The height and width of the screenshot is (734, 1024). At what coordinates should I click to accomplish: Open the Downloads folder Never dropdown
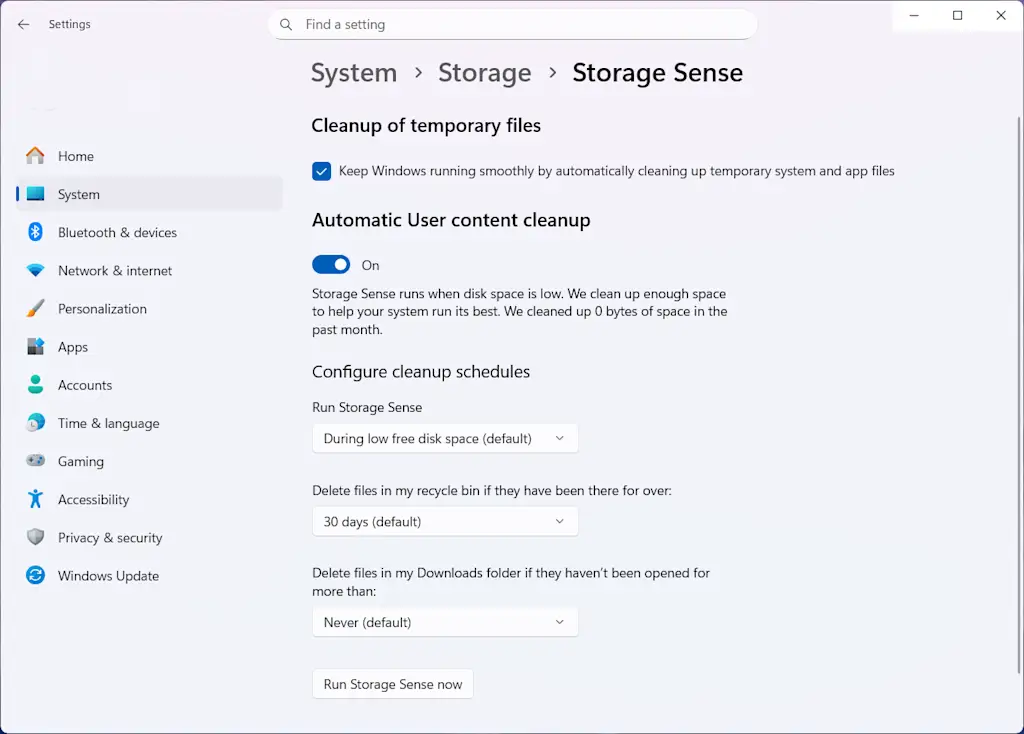[445, 622]
